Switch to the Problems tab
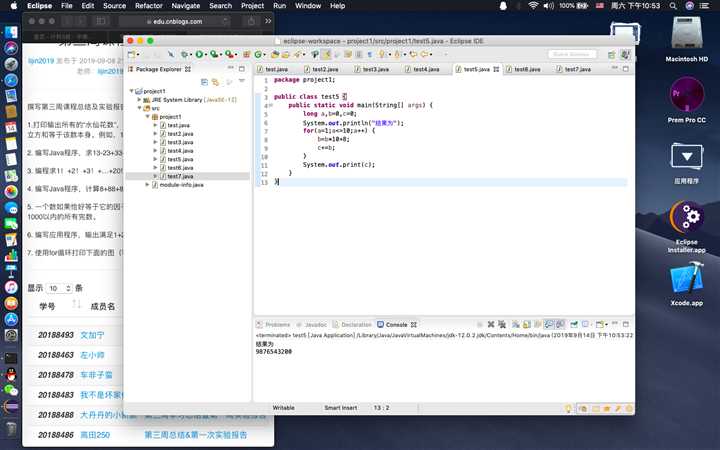The image size is (720, 450). (274, 325)
